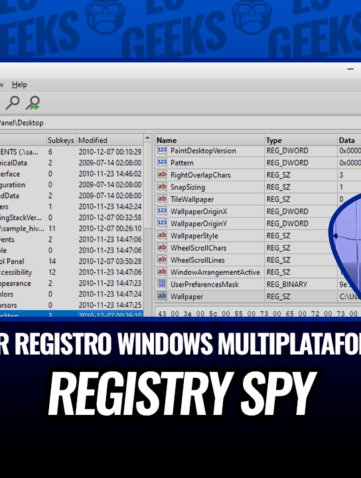Click the string icon beside the Wallpaper value
The height and width of the screenshot is (478, 361).
[162, 296]
